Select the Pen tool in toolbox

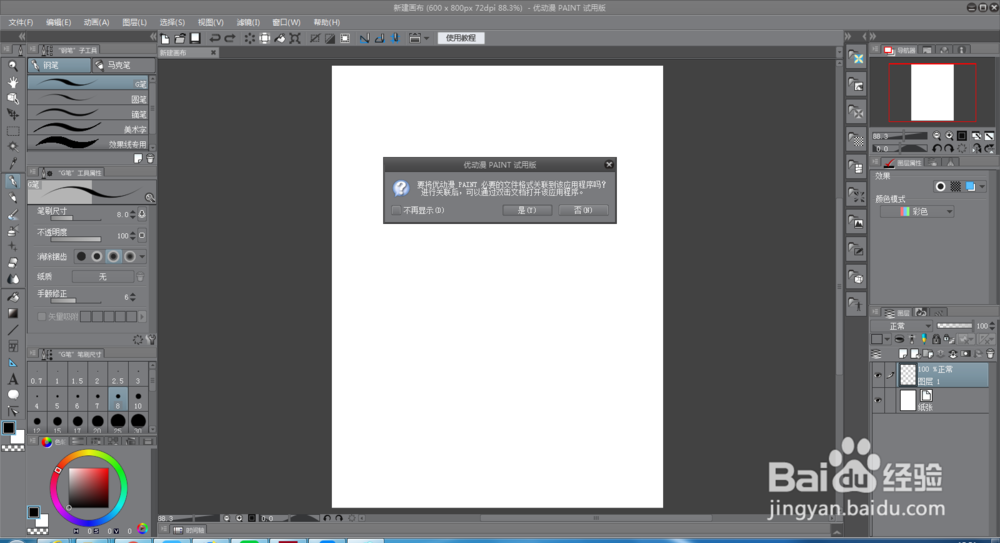click(13, 181)
